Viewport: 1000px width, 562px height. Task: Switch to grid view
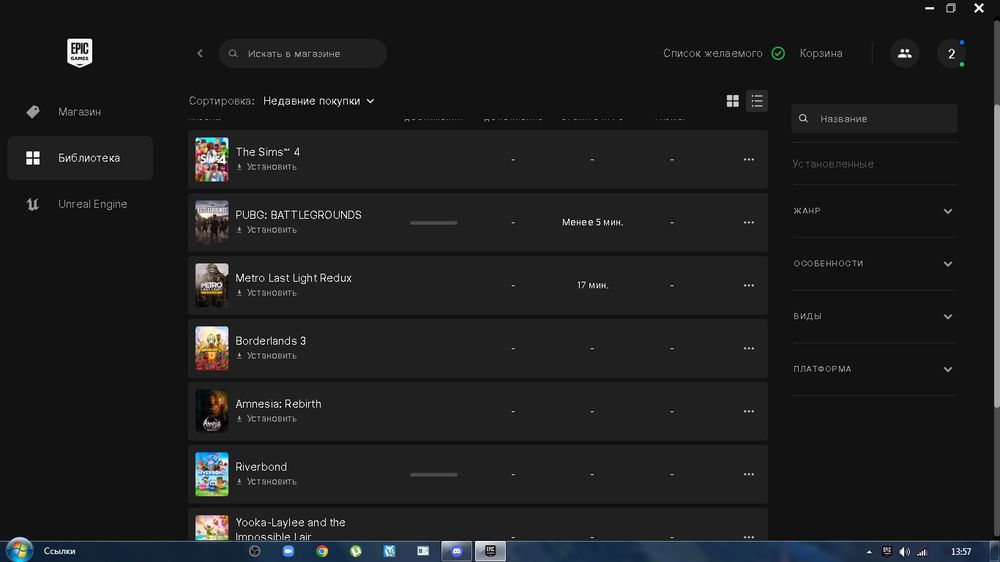733,101
